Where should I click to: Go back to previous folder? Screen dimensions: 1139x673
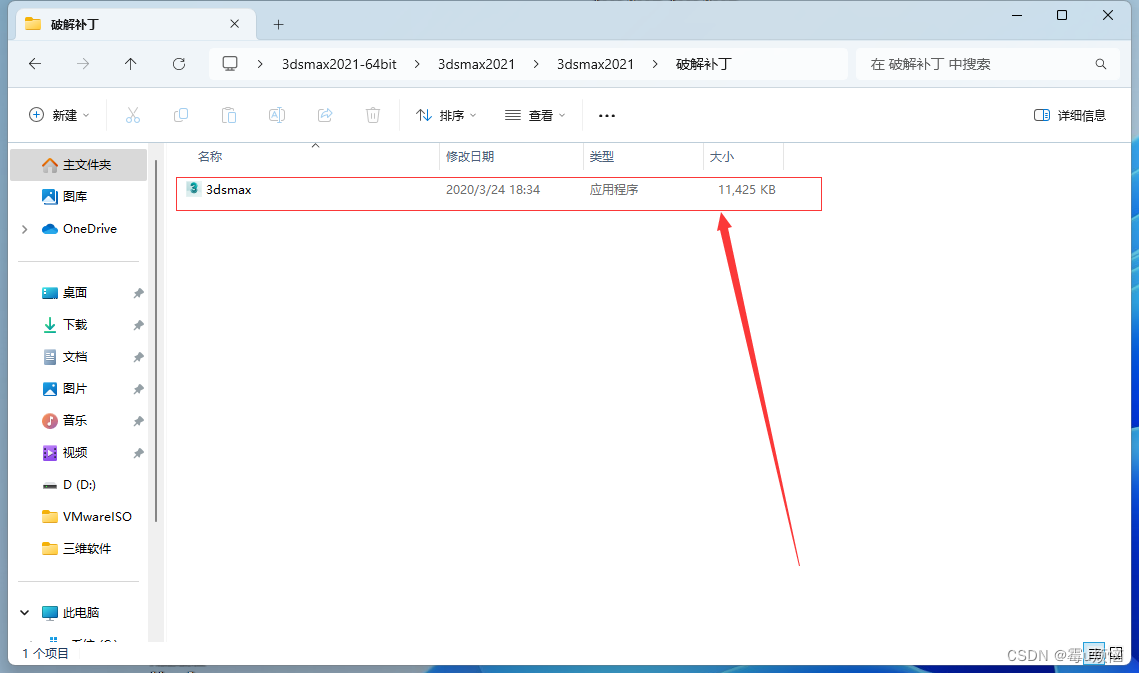tap(35, 64)
